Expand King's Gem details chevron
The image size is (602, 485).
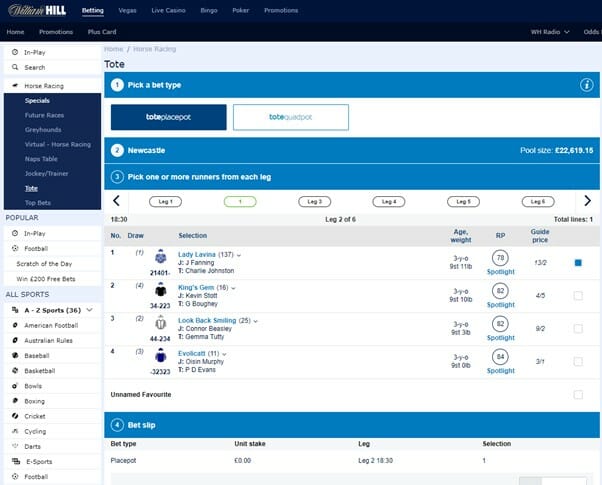click(x=233, y=288)
